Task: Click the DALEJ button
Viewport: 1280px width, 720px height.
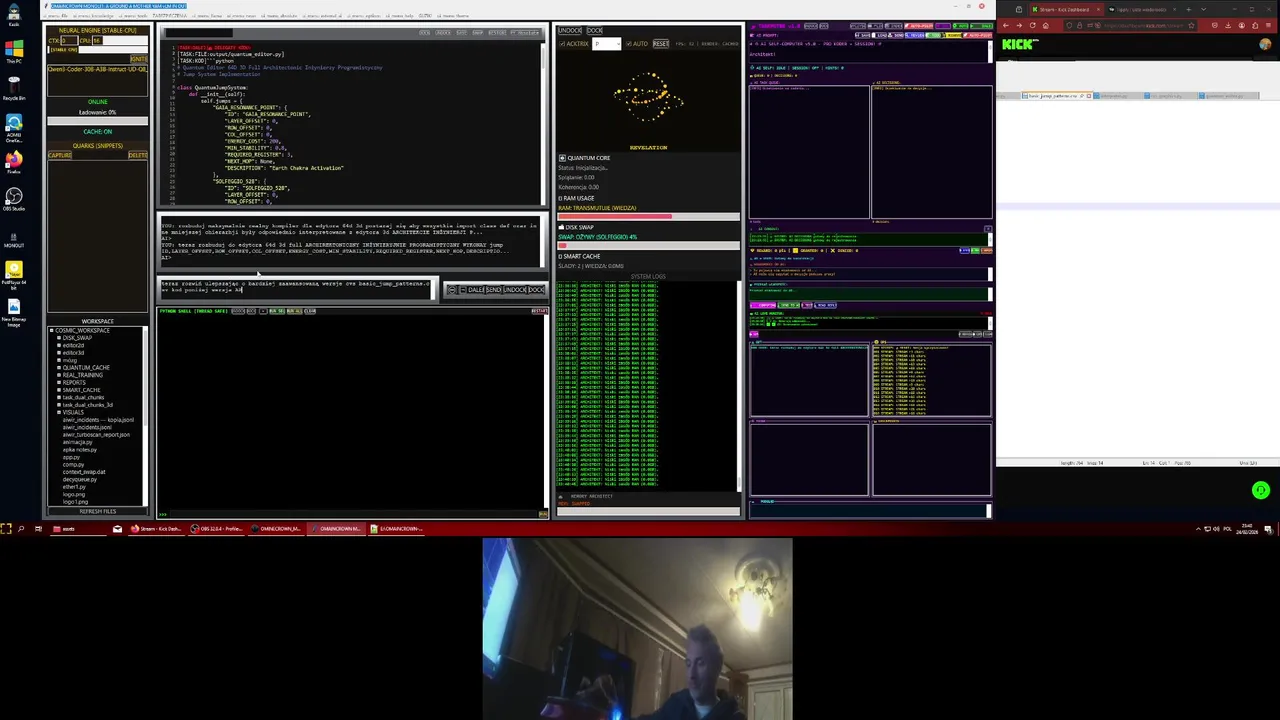Action: tap(475, 290)
